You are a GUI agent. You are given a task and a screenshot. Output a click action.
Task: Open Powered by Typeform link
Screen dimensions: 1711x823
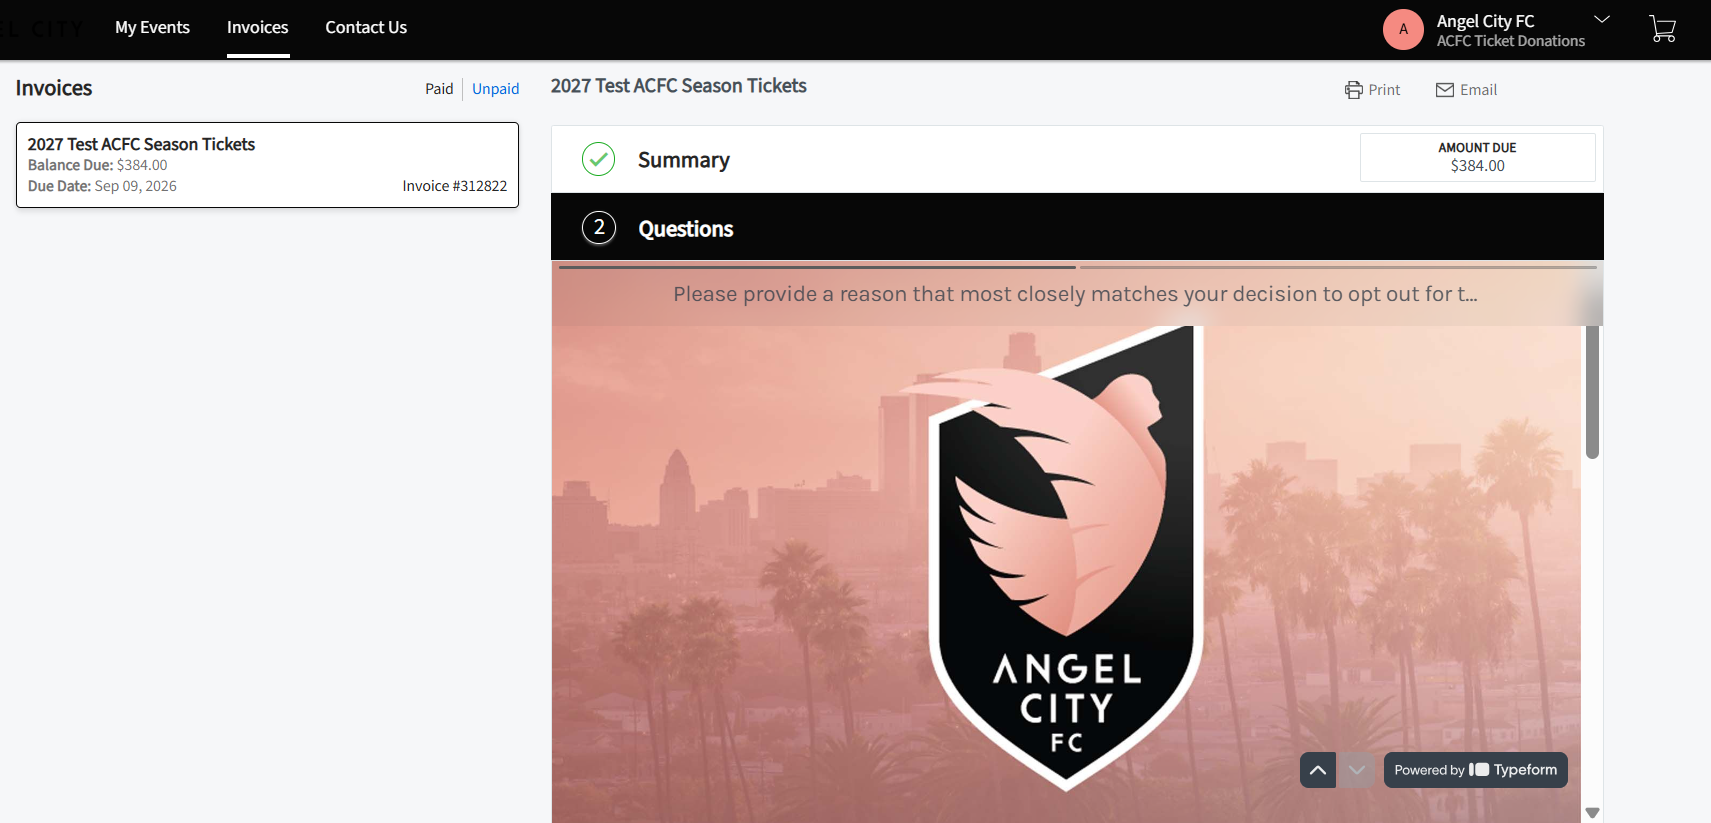pos(1475,770)
